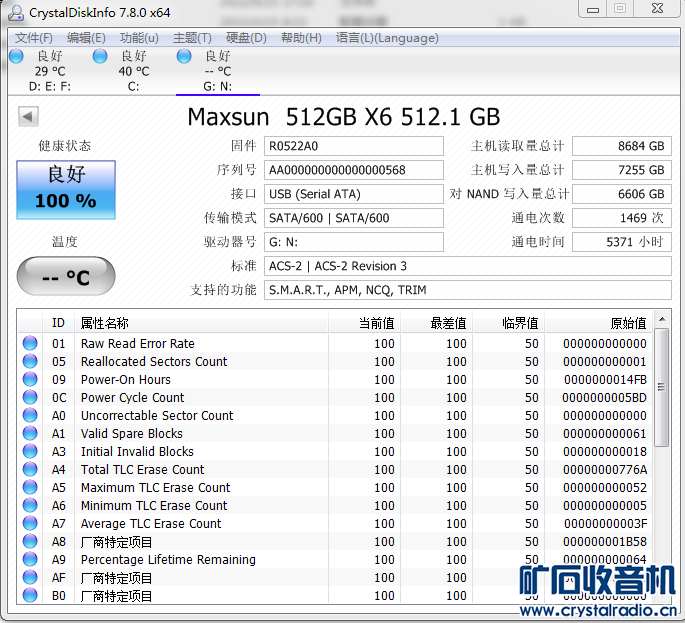Open the 帮助(H) menu
The image size is (685, 623).
pyautogui.click(x=301, y=38)
